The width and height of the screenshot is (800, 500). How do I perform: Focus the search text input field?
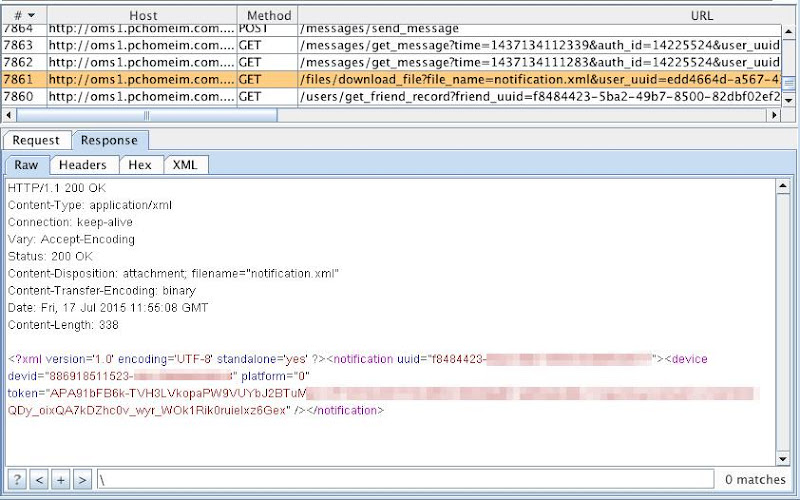(x=405, y=479)
